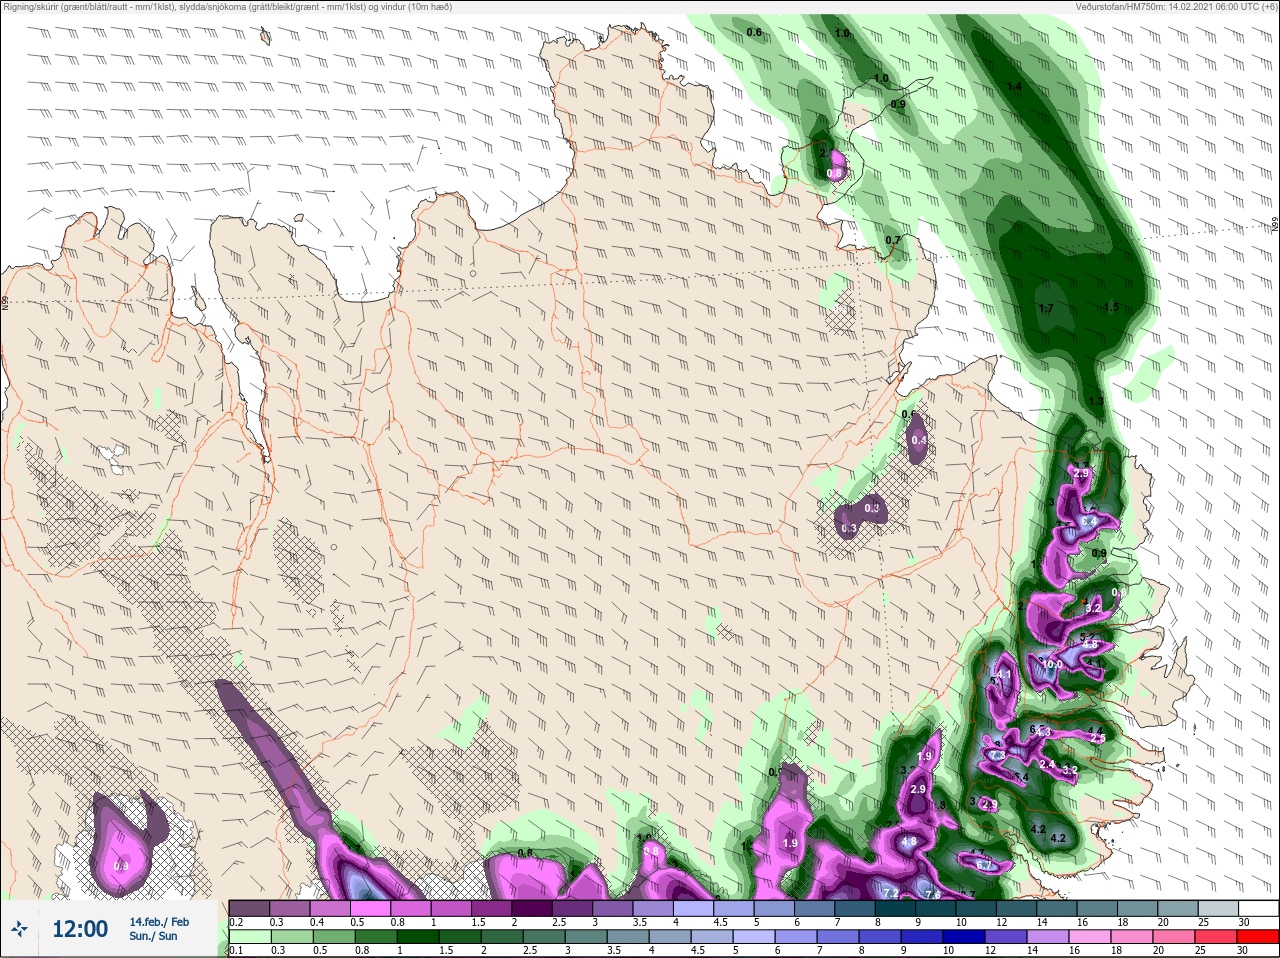Screen dimensions: 1280x958
Task: Select the white 30 swatch in upper legend
Action: (1260, 908)
